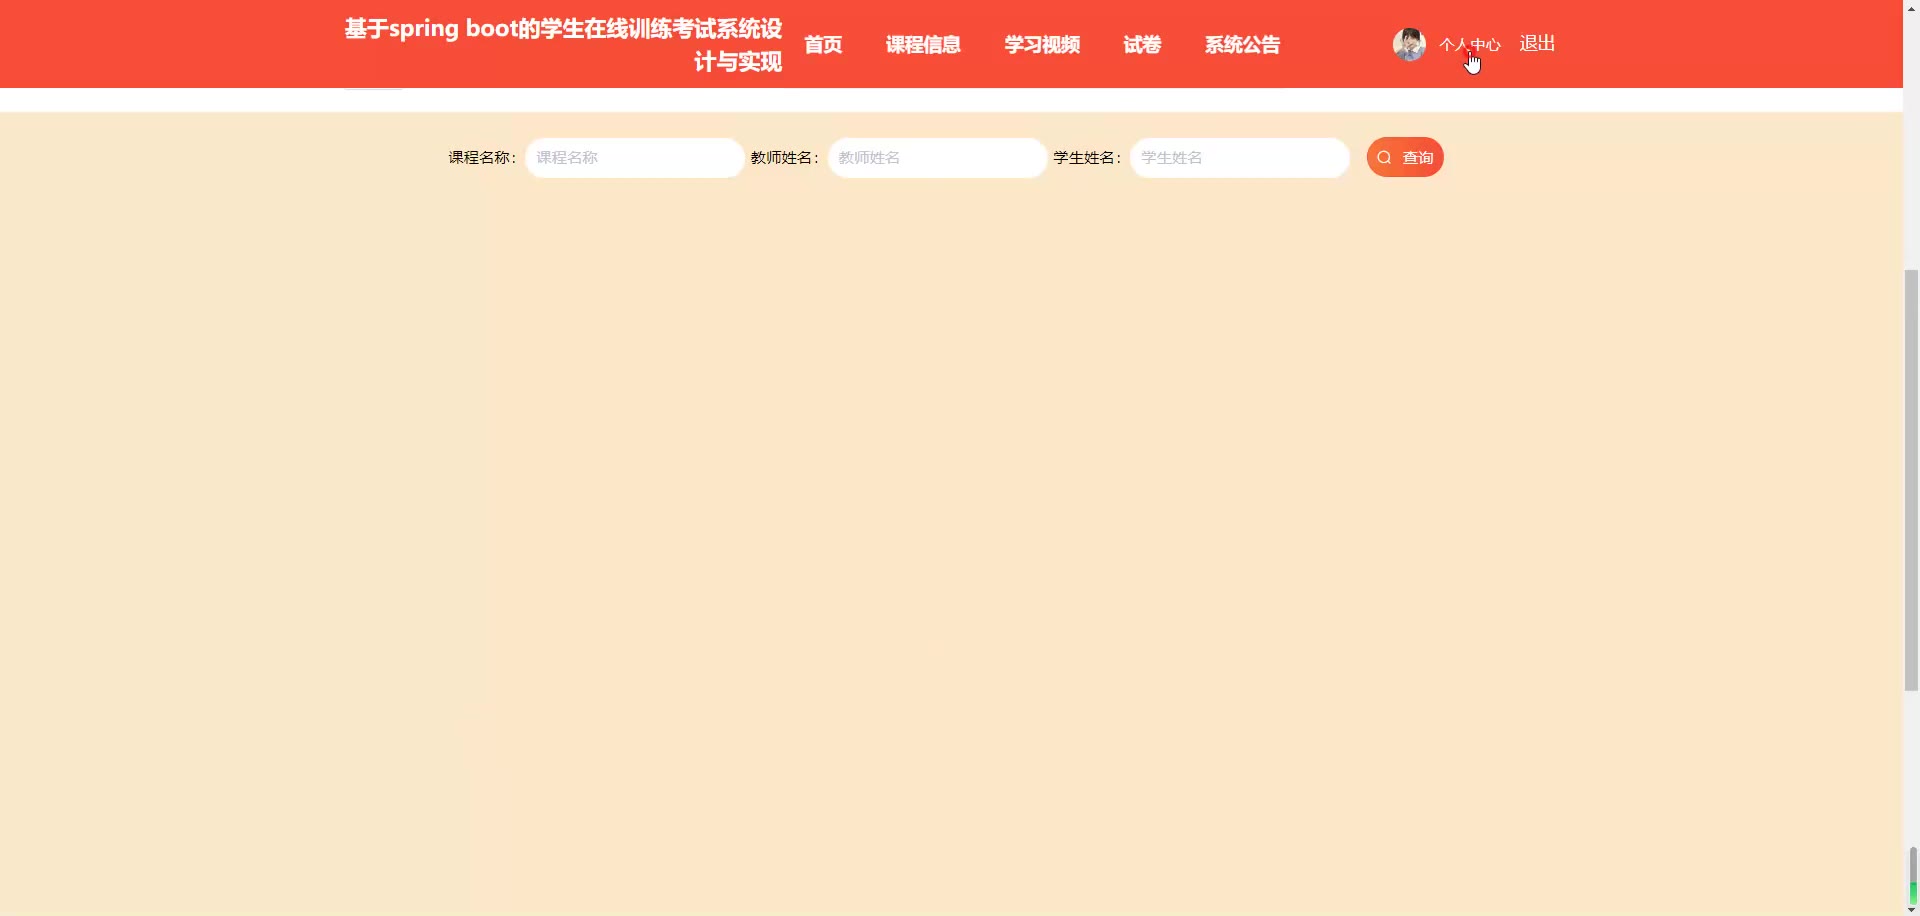Focus the 课程名称 input field
The height and width of the screenshot is (916, 1920).
coord(635,158)
